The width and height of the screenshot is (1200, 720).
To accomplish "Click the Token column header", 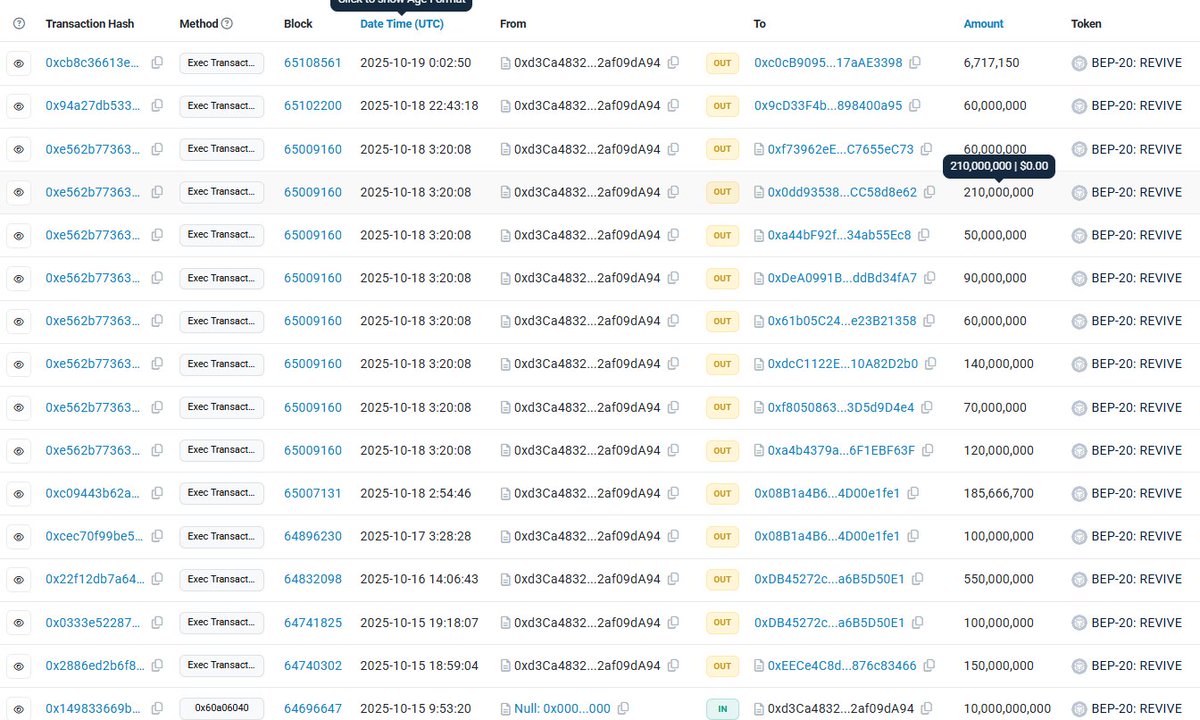I will pyautogui.click(x=1087, y=24).
